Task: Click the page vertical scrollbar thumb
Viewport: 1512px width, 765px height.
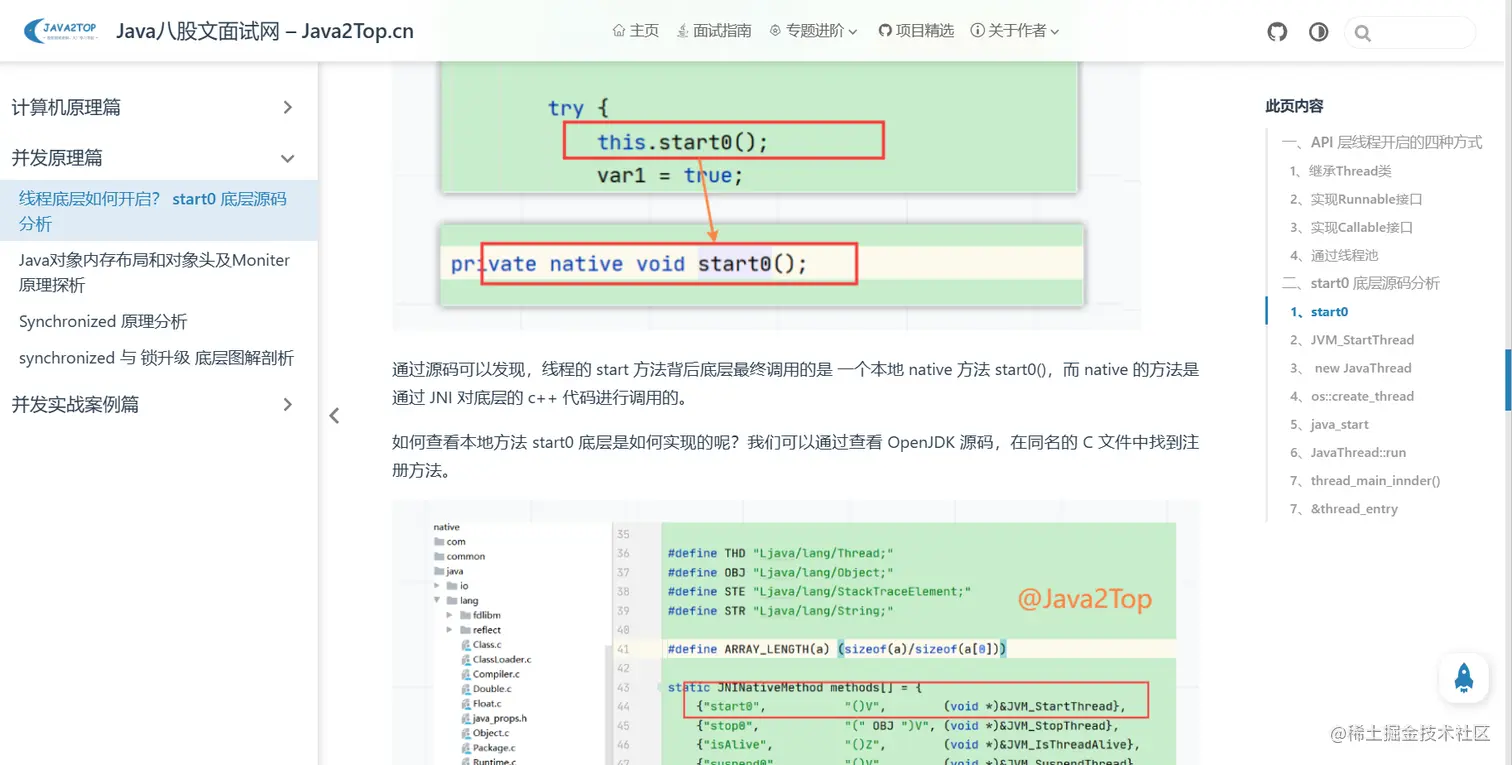Action: (x=1508, y=381)
